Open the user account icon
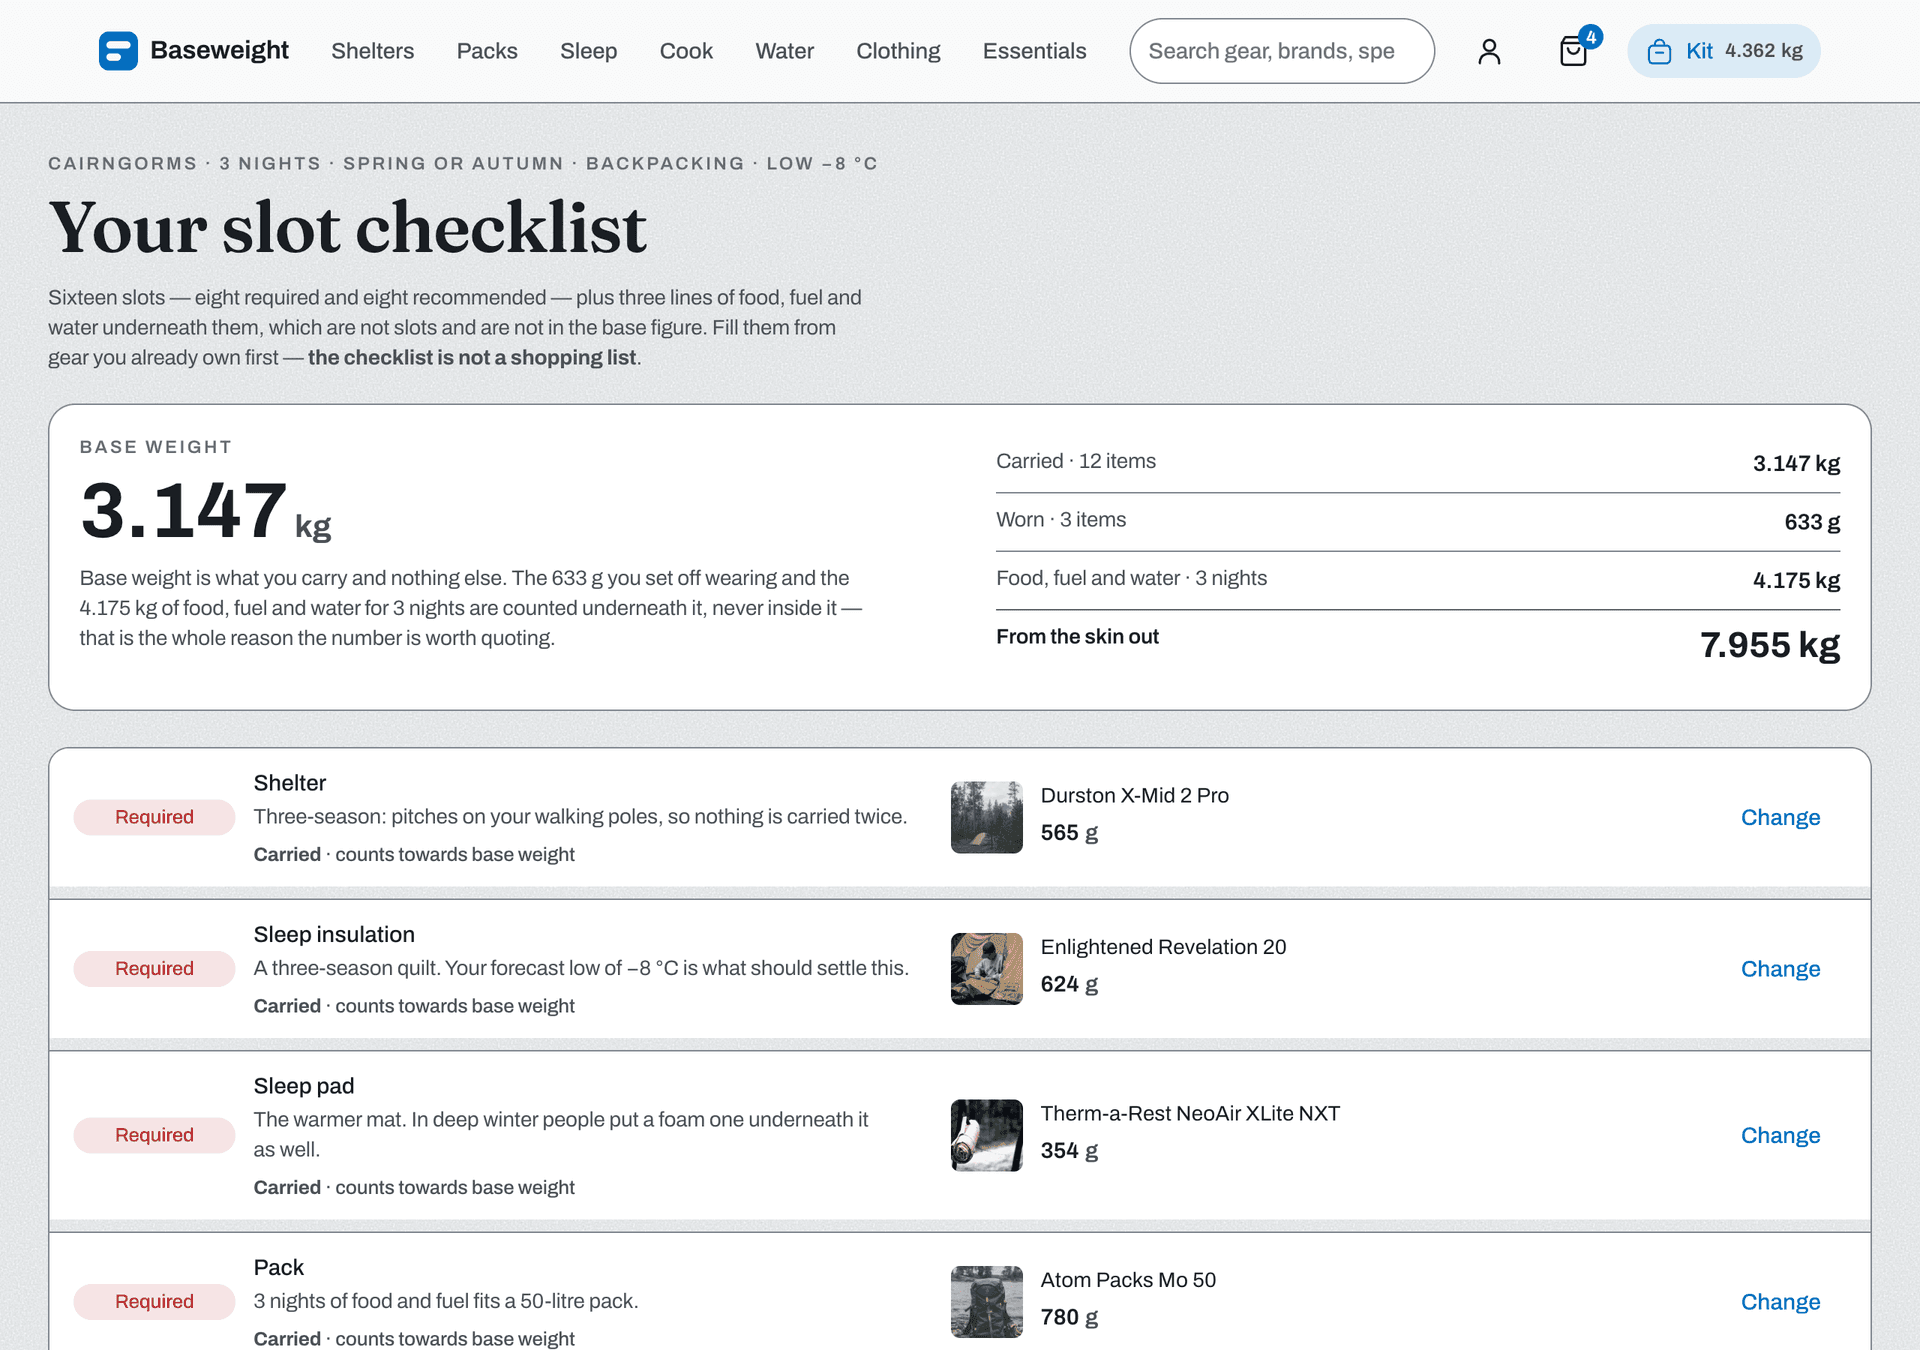The width and height of the screenshot is (1920, 1350). click(x=1489, y=51)
